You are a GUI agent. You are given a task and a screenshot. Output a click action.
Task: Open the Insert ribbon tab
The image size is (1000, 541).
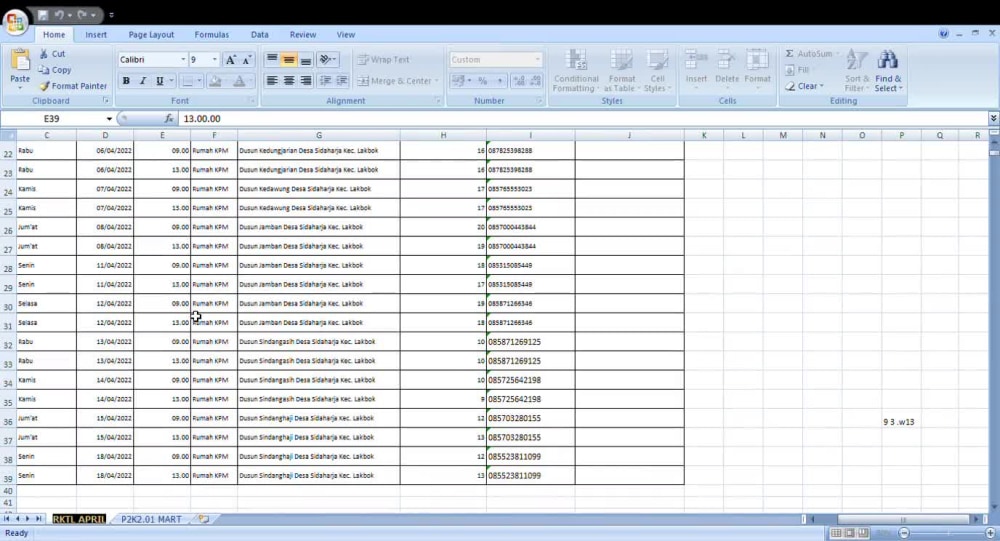96,34
